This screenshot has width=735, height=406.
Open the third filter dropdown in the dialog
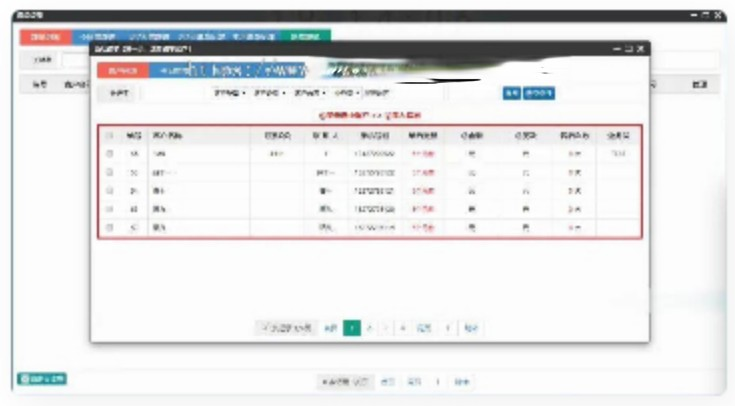point(309,93)
